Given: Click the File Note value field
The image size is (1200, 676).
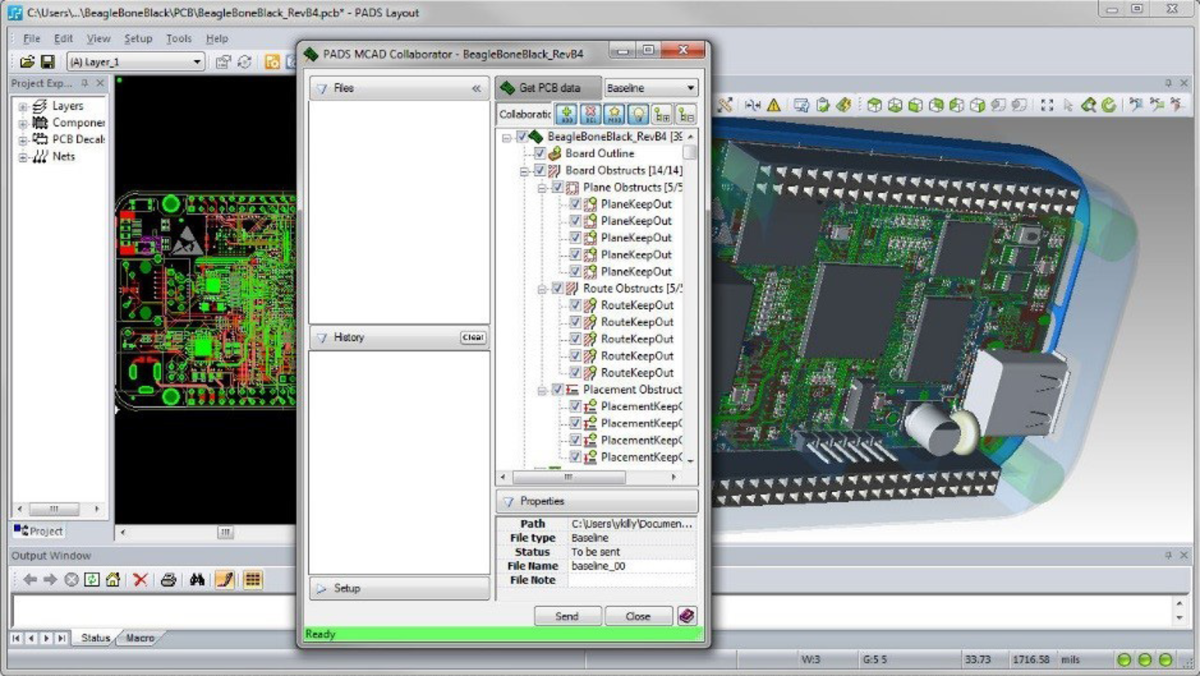Looking at the screenshot, I should pos(632,580).
